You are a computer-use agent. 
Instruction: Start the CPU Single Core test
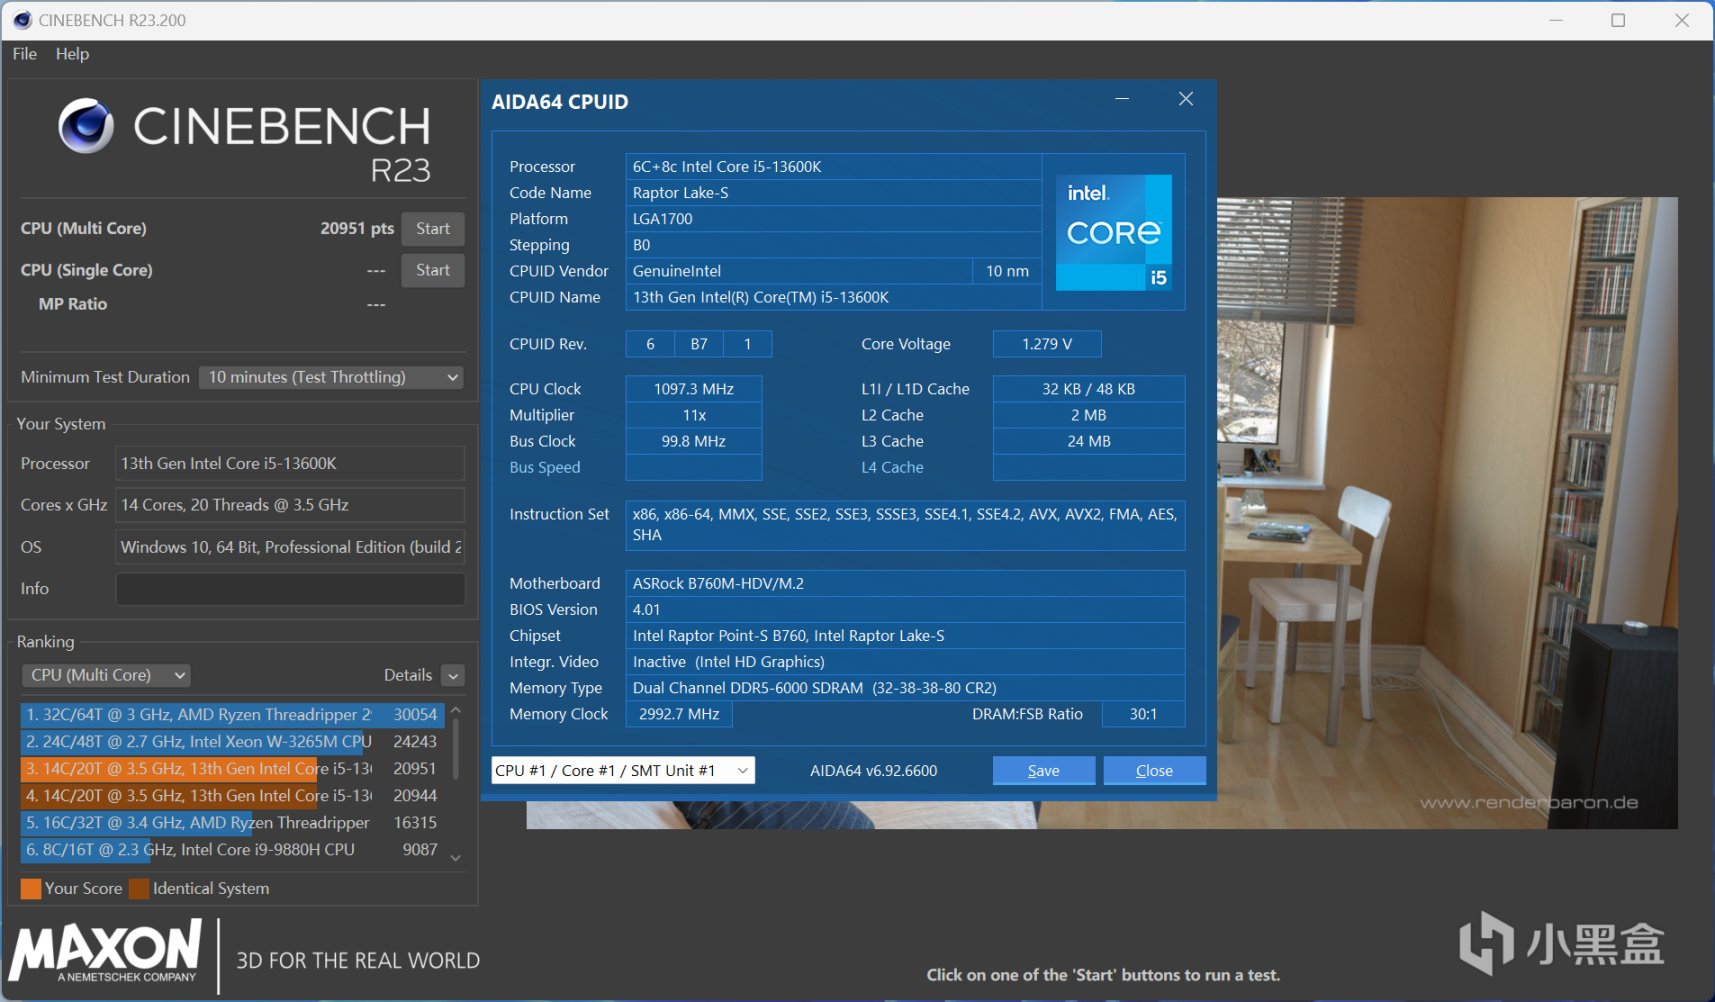(433, 270)
